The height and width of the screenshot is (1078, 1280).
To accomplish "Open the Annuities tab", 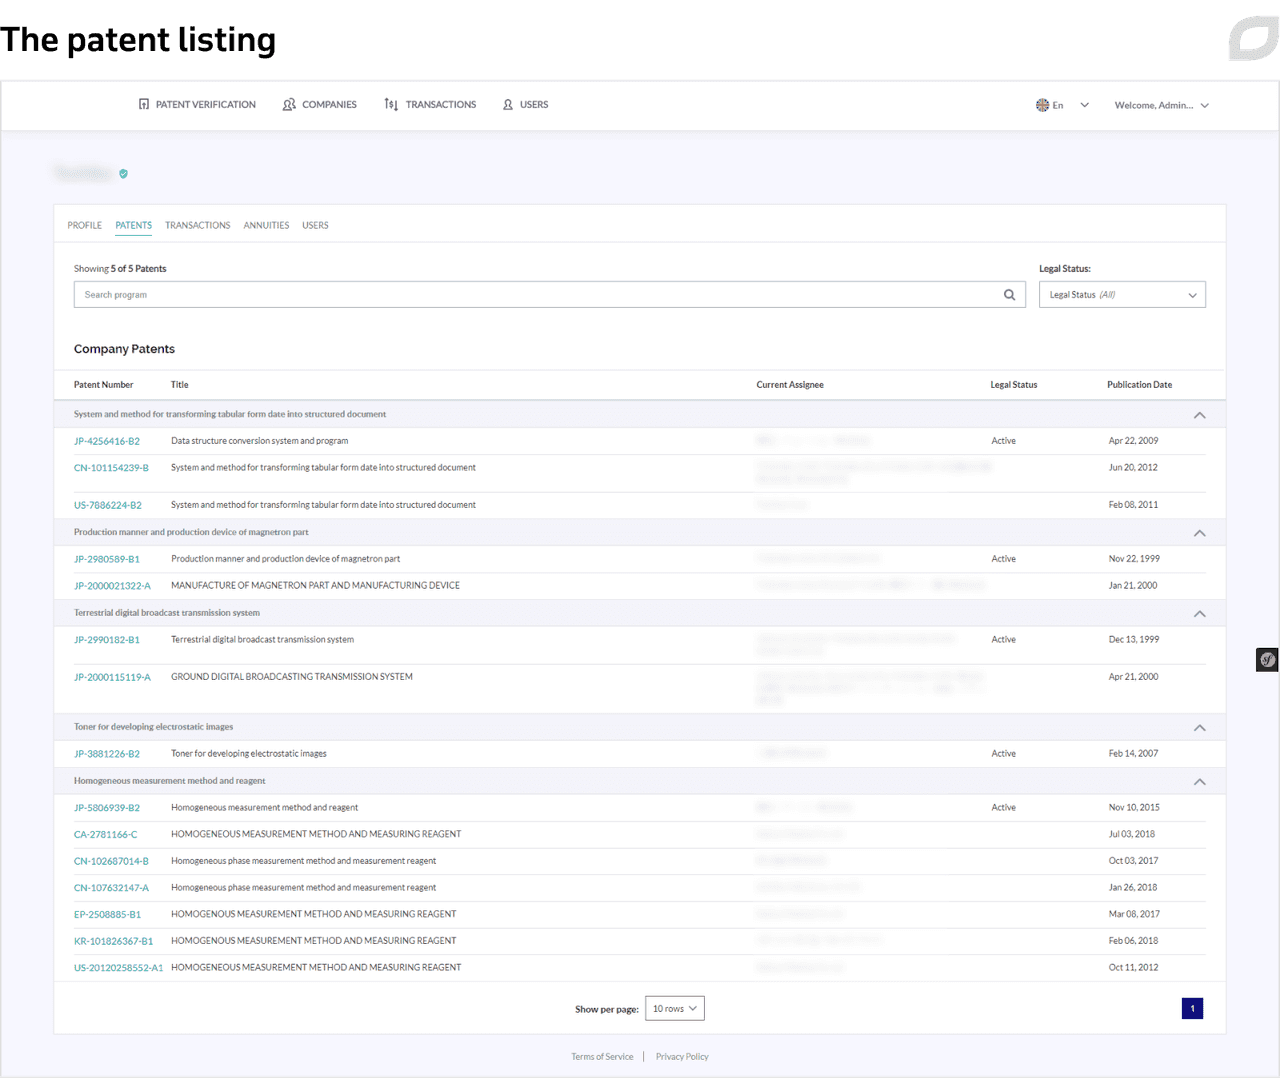I will tap(266, 225).
